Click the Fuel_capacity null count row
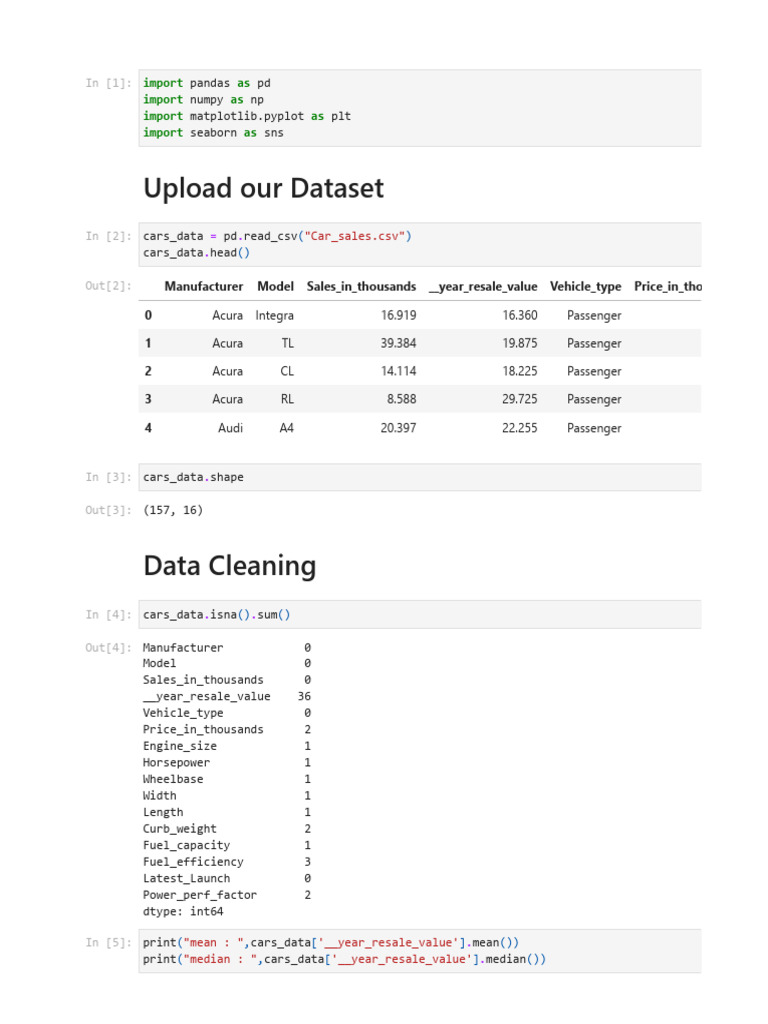The image size is (768, 1024). click(x=227, y=845)
